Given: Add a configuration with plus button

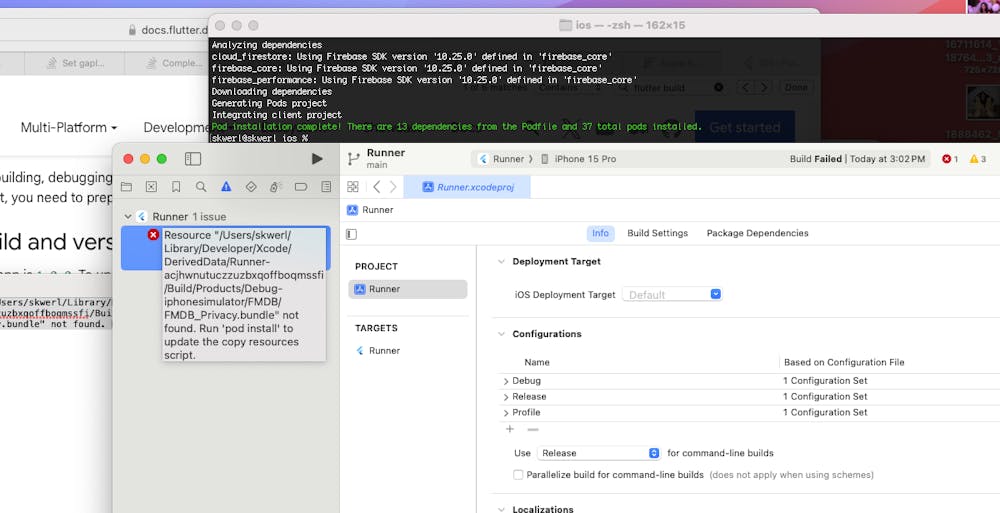Looking at the screenshot, I should [510, 429].
